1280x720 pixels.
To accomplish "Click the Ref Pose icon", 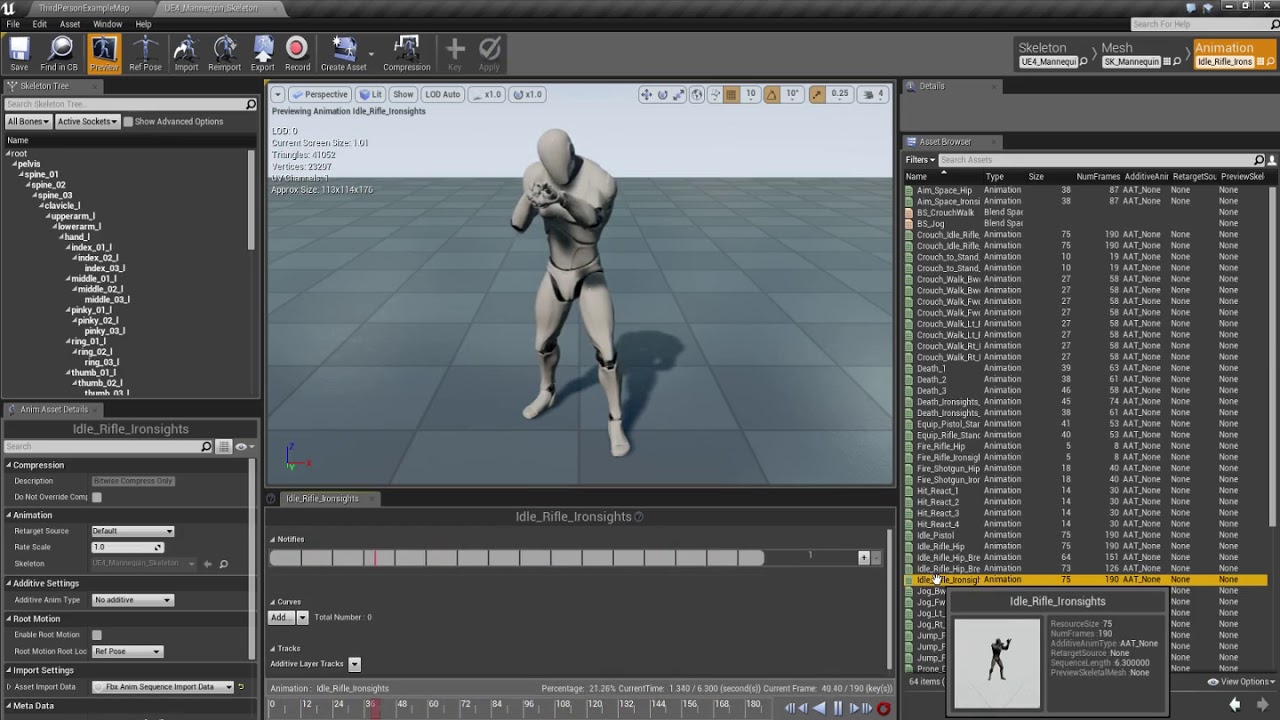I will 145,54.
